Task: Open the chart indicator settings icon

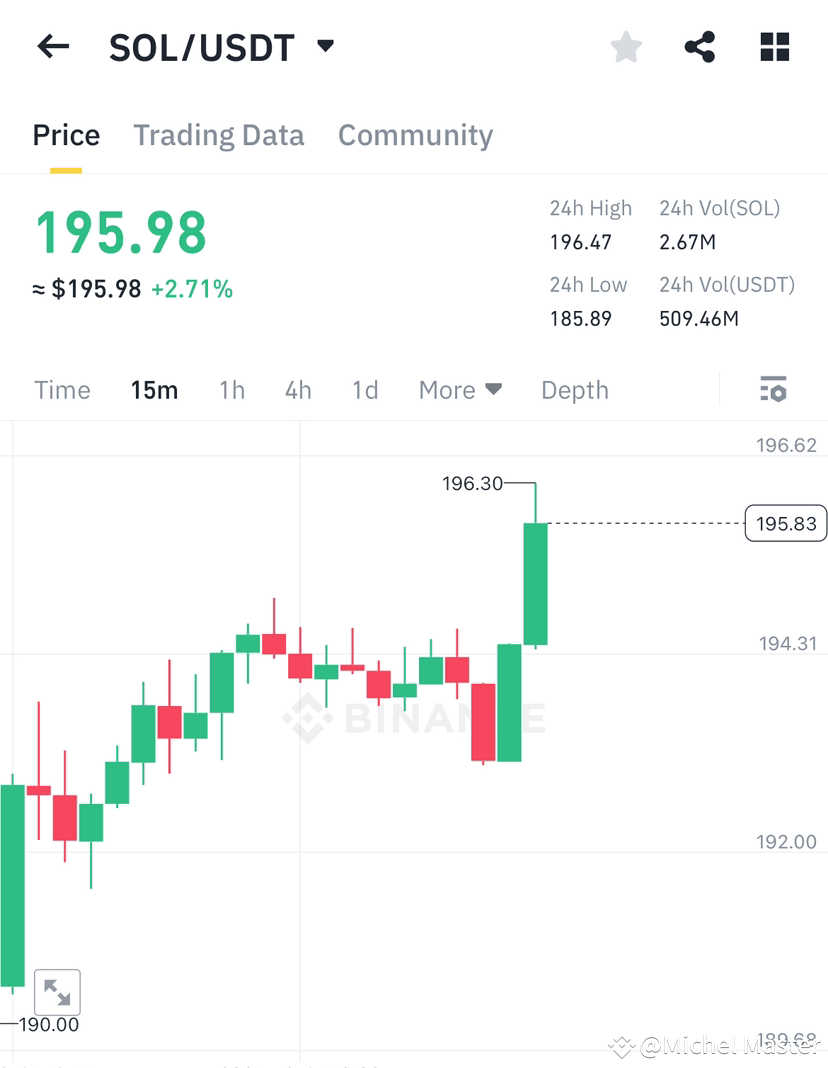Action: pos(775,390)
